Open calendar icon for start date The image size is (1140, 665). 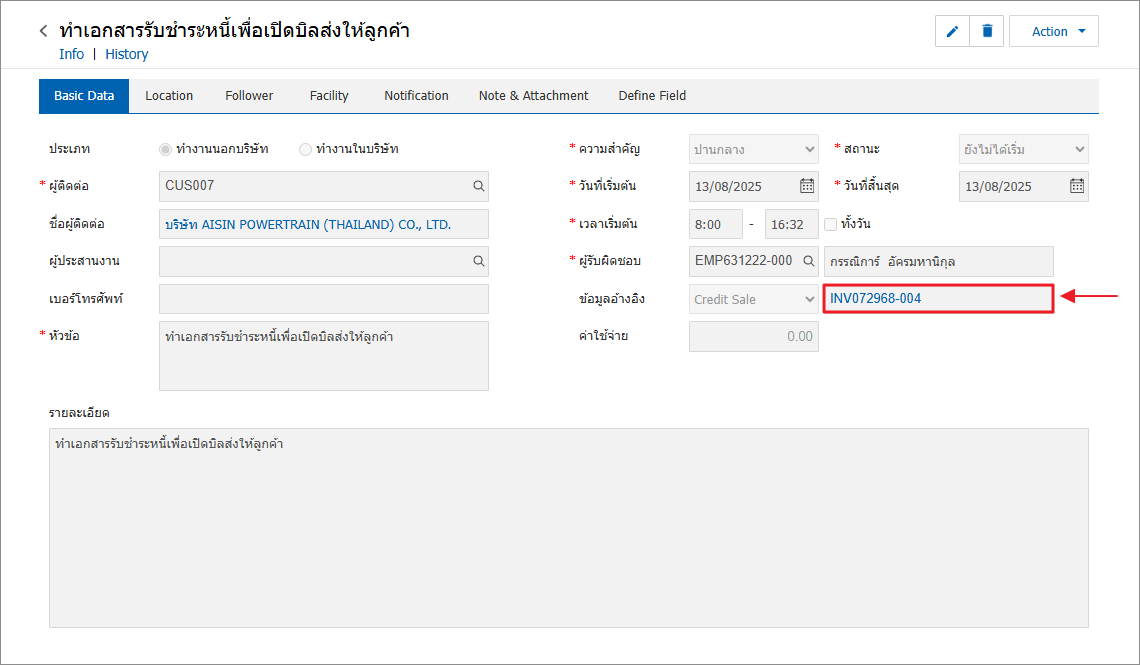click(x=806, y=186)
